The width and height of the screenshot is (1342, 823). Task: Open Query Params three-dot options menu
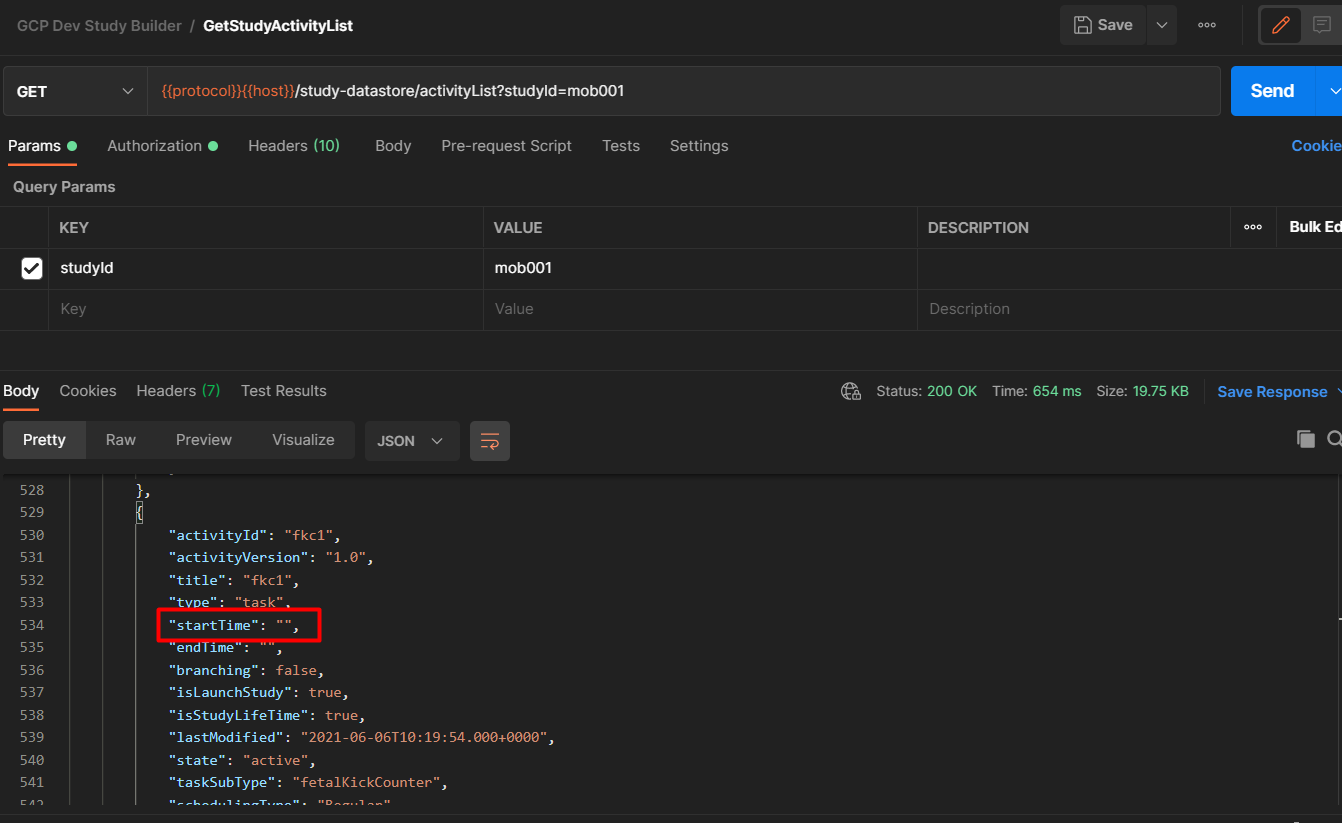[x=1253, y=227]
